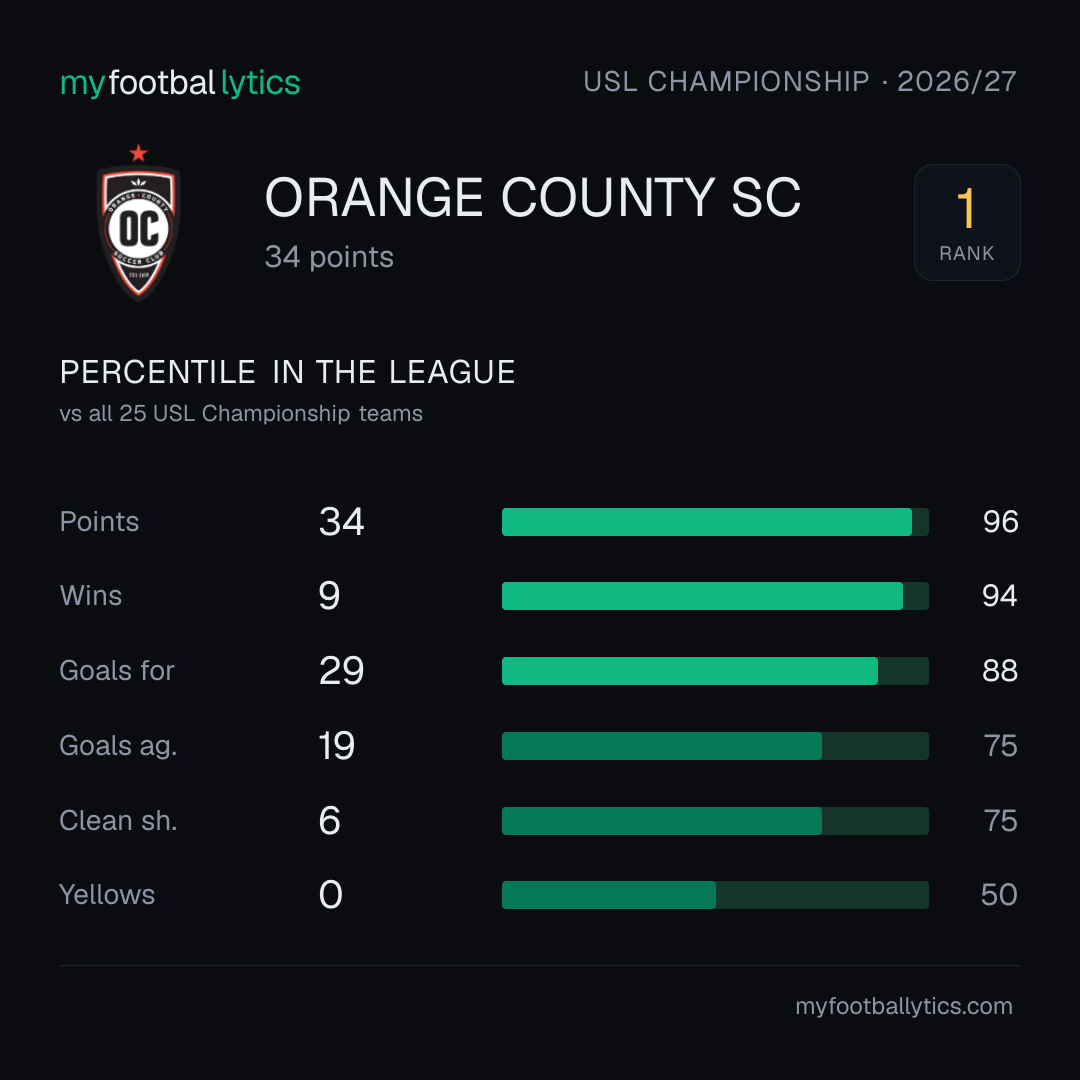
Task: Select the yellow rank 1 badge
Action: click(967, 222)
